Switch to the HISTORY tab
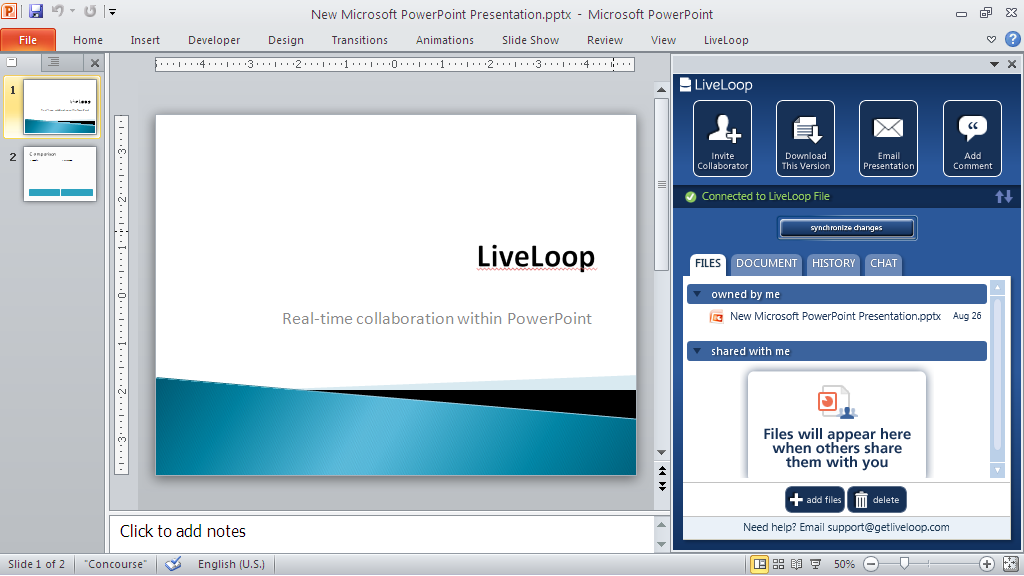This screenshot has height=576, width=1024. 833,264
